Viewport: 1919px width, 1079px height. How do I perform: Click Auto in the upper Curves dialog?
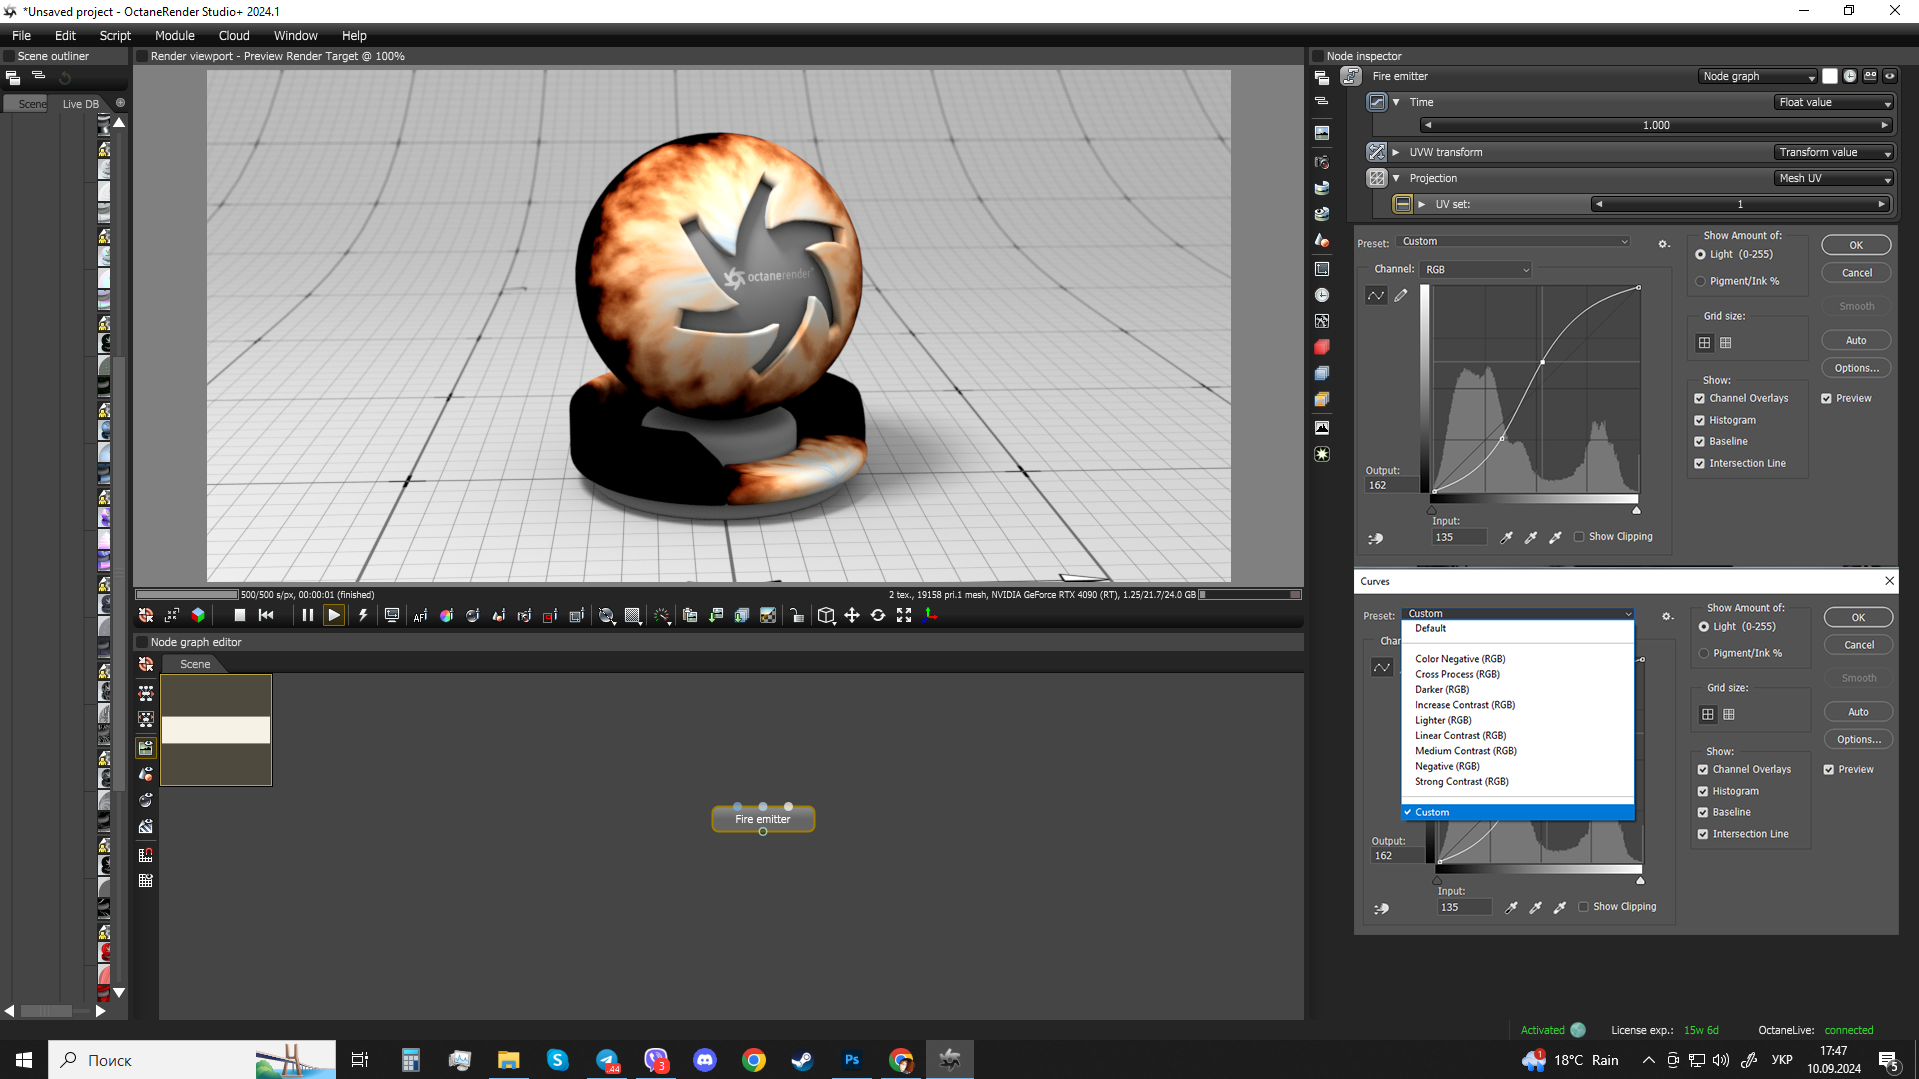coord(1856,340)
